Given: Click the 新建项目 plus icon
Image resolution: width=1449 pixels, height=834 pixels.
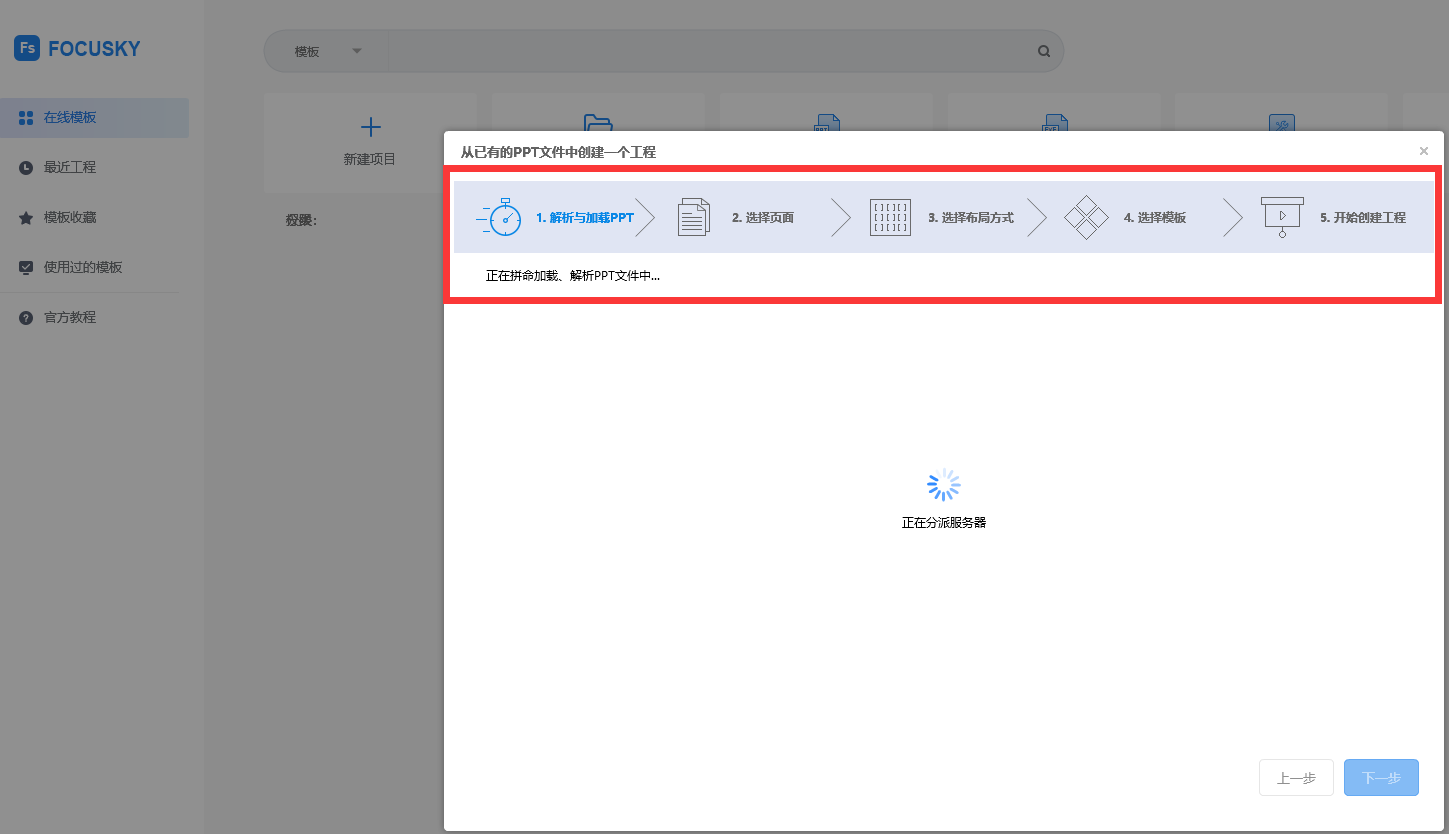Looking at the screenshot, I should pos(370,127).
